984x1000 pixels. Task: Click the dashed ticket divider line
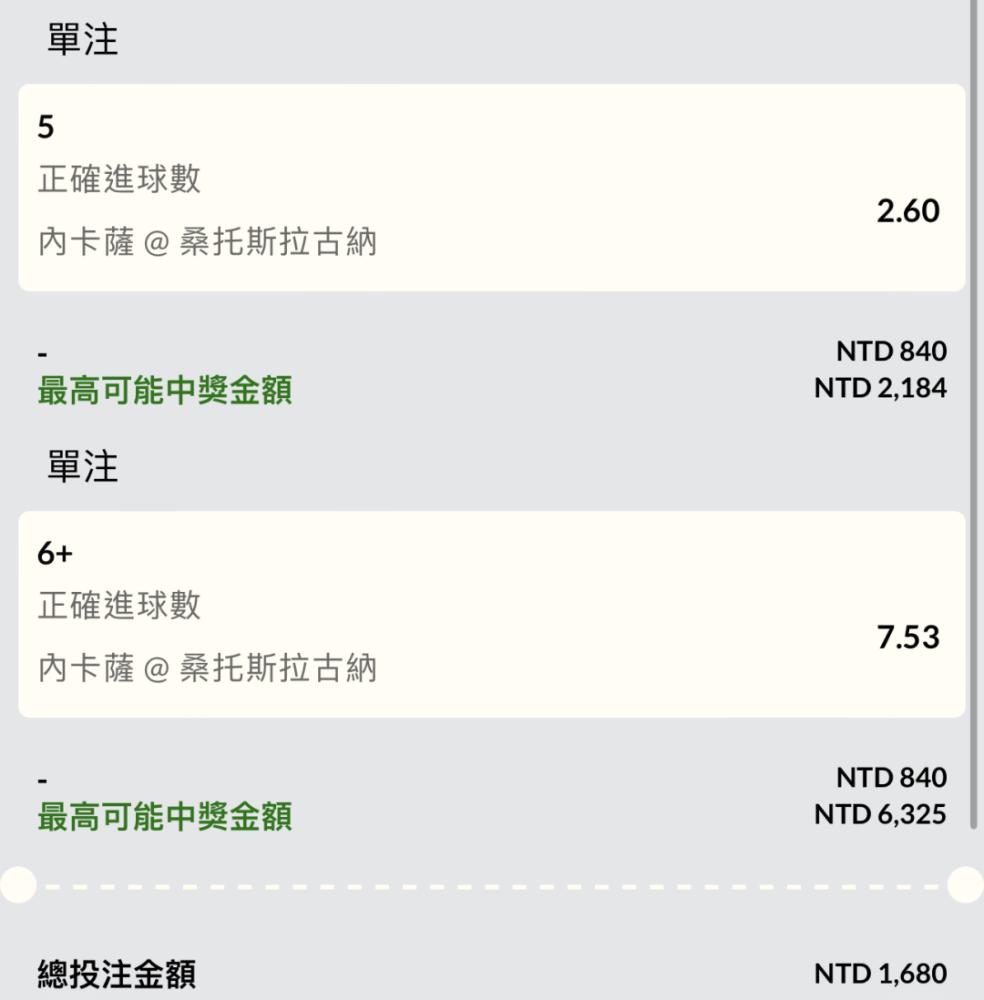[492, 886]
